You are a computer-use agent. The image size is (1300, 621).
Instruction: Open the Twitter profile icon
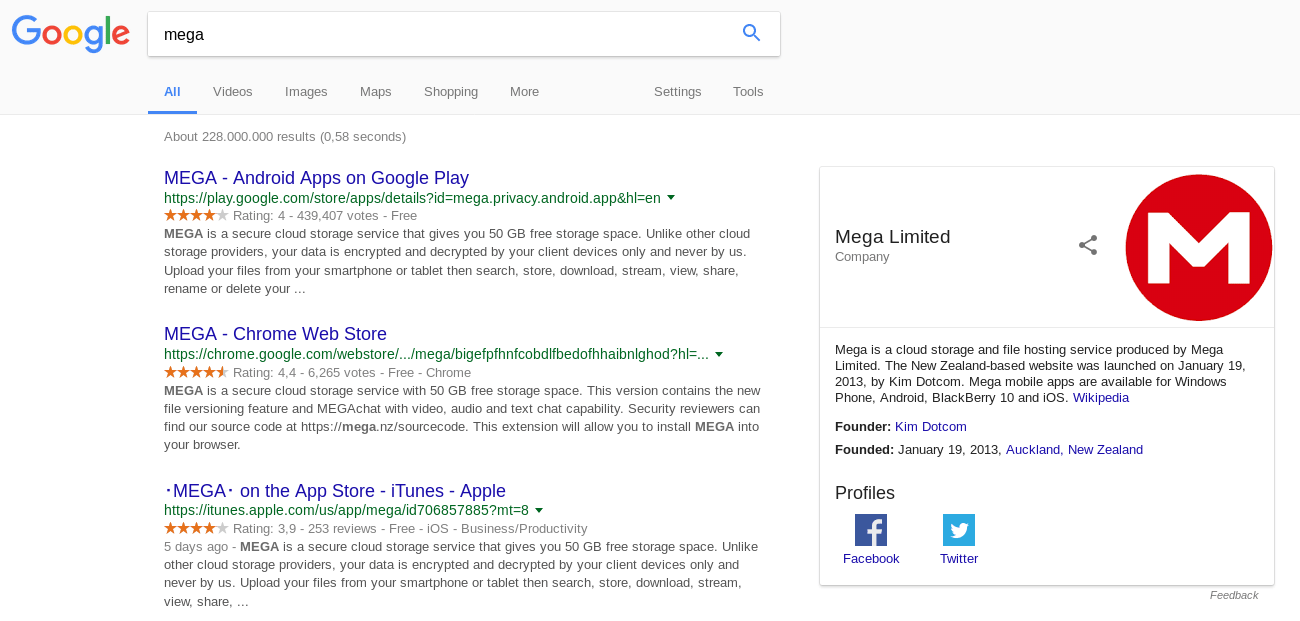point(959,530)
